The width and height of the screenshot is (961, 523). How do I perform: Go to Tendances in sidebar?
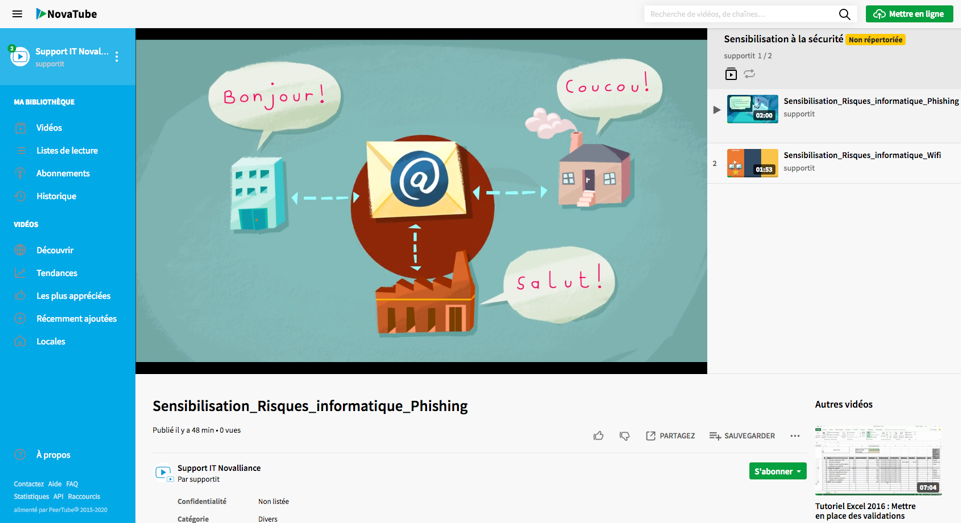(x=57, y=273)
